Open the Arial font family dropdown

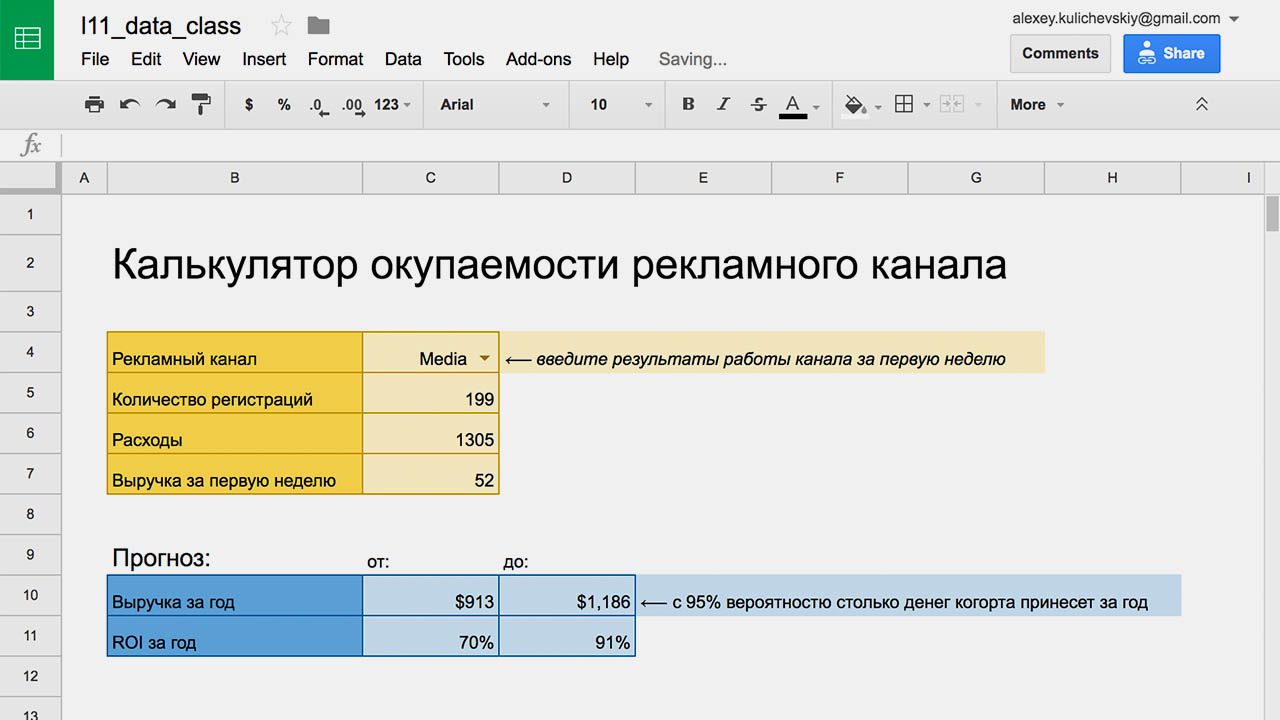point(495,104)
